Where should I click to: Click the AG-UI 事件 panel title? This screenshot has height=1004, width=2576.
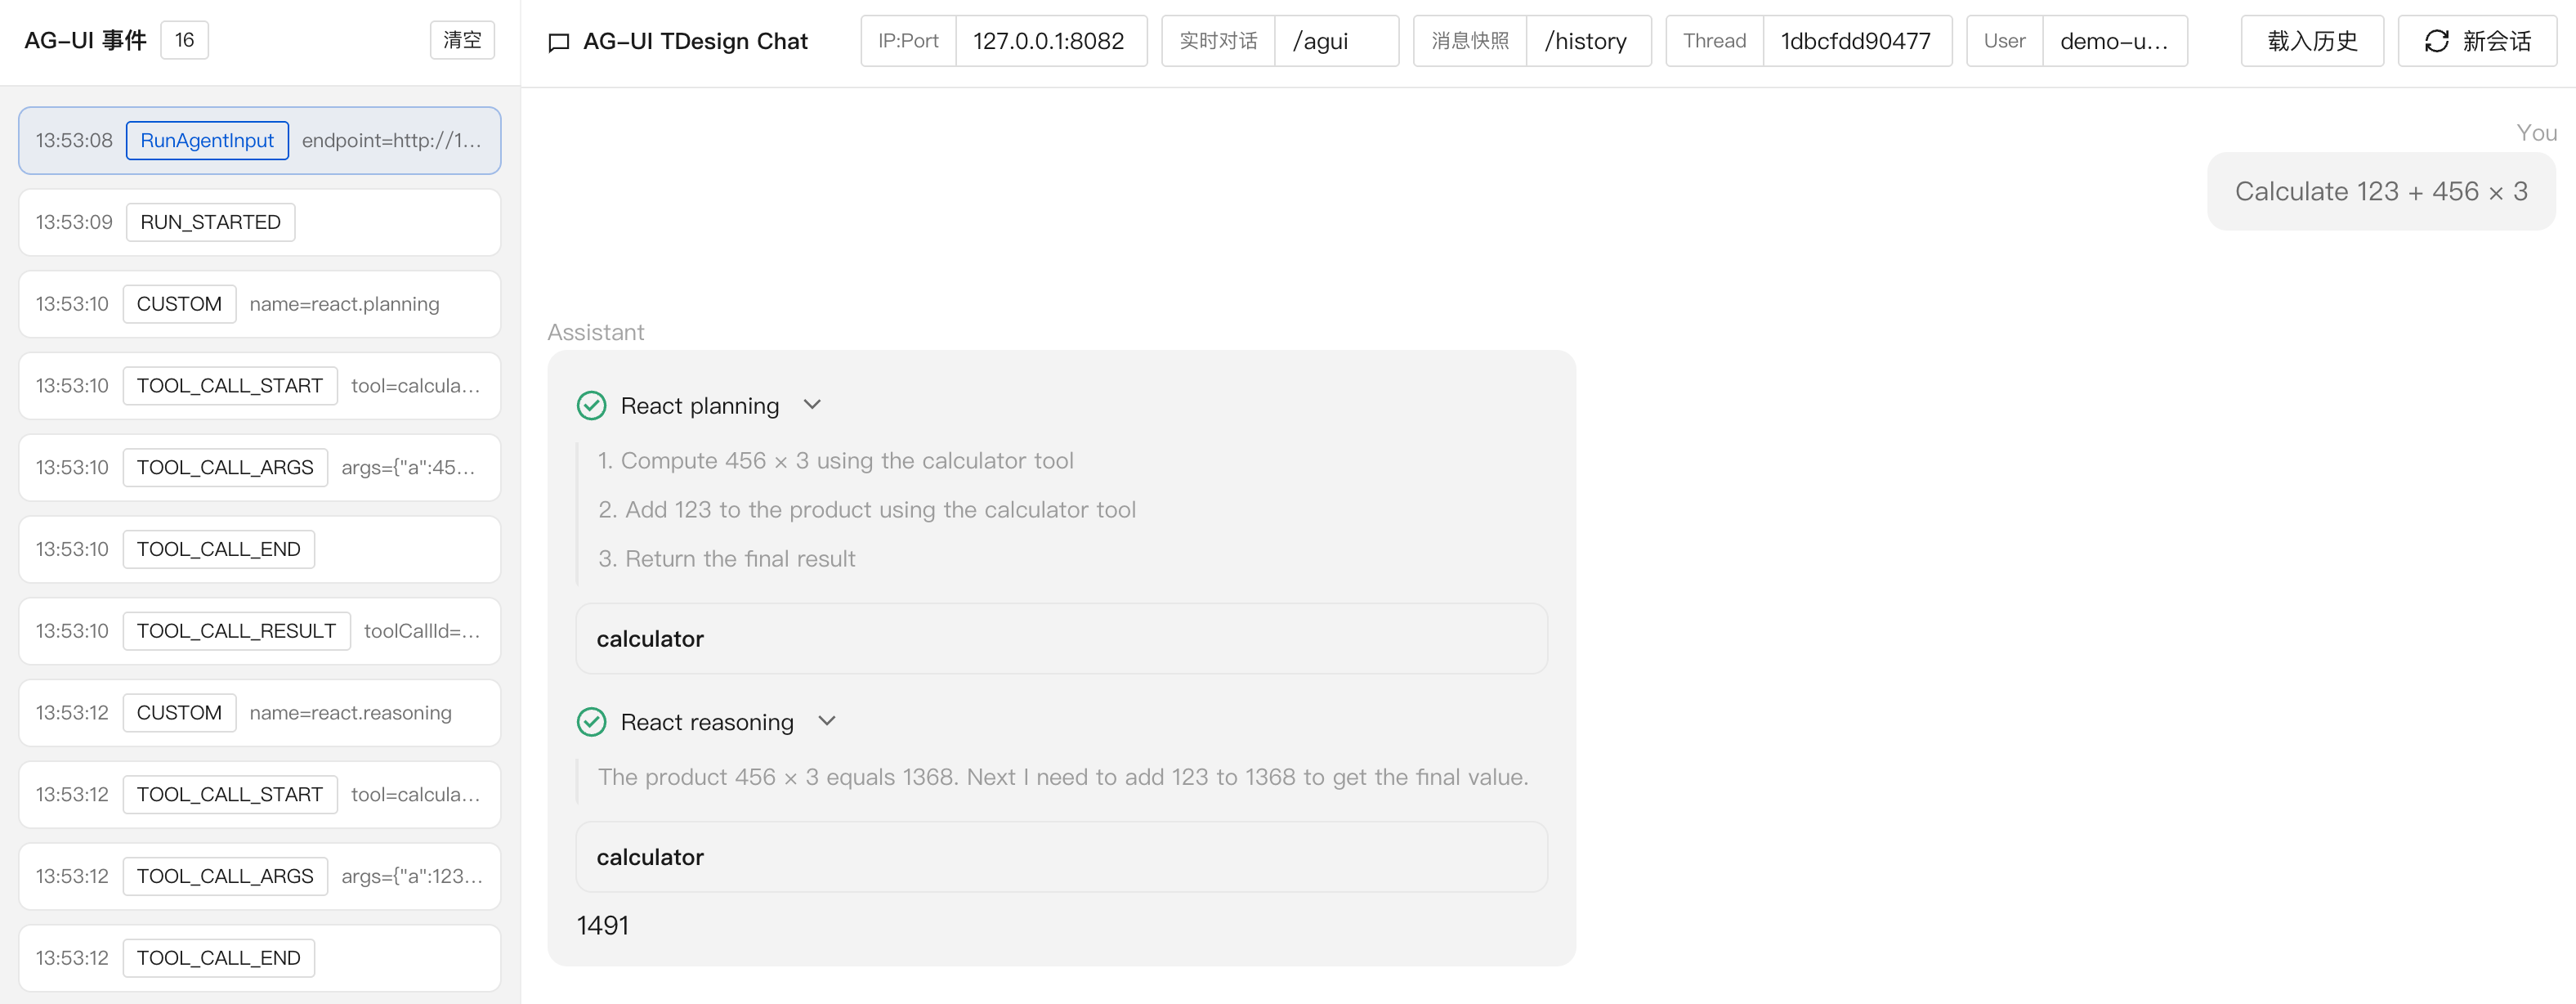[86, 40]
